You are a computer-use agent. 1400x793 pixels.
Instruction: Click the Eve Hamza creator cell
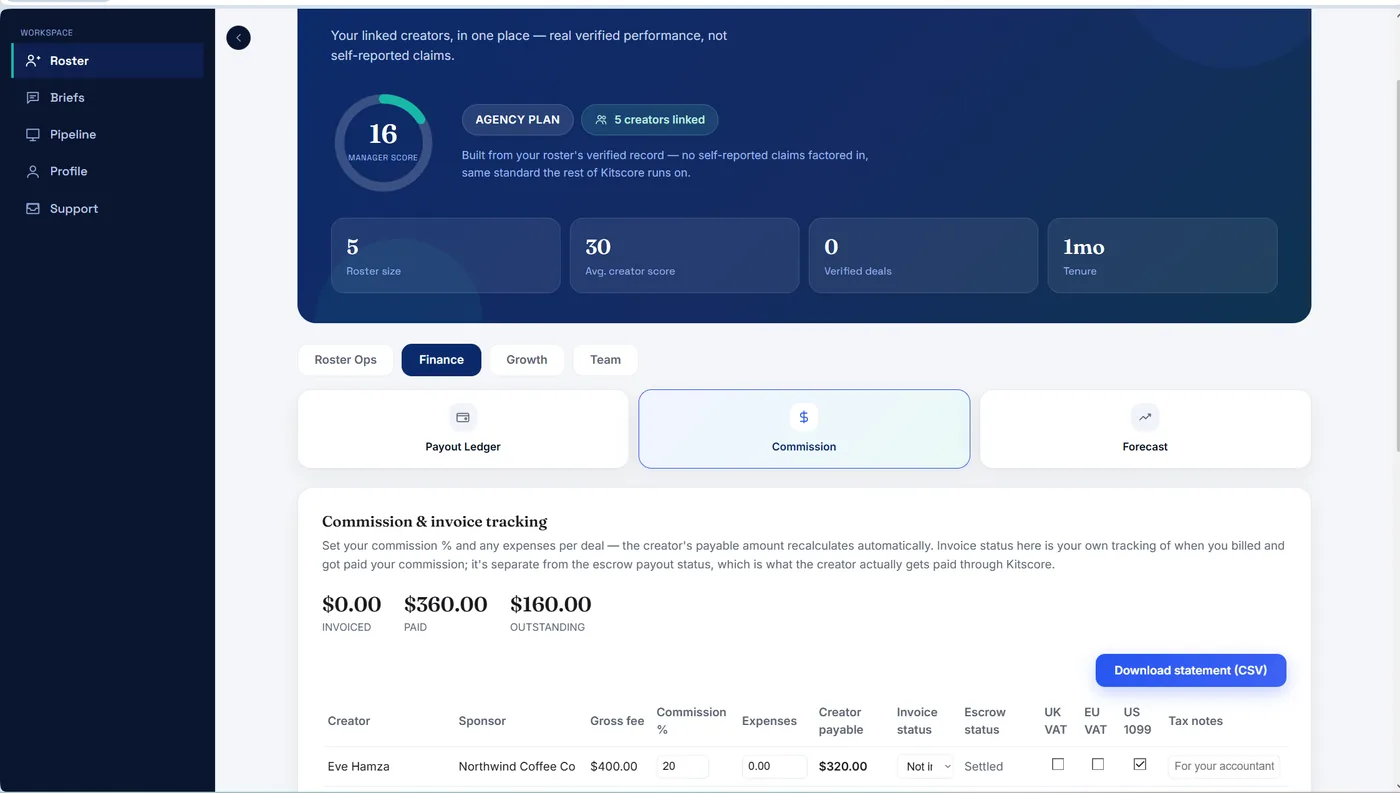(x=358, y=767)
